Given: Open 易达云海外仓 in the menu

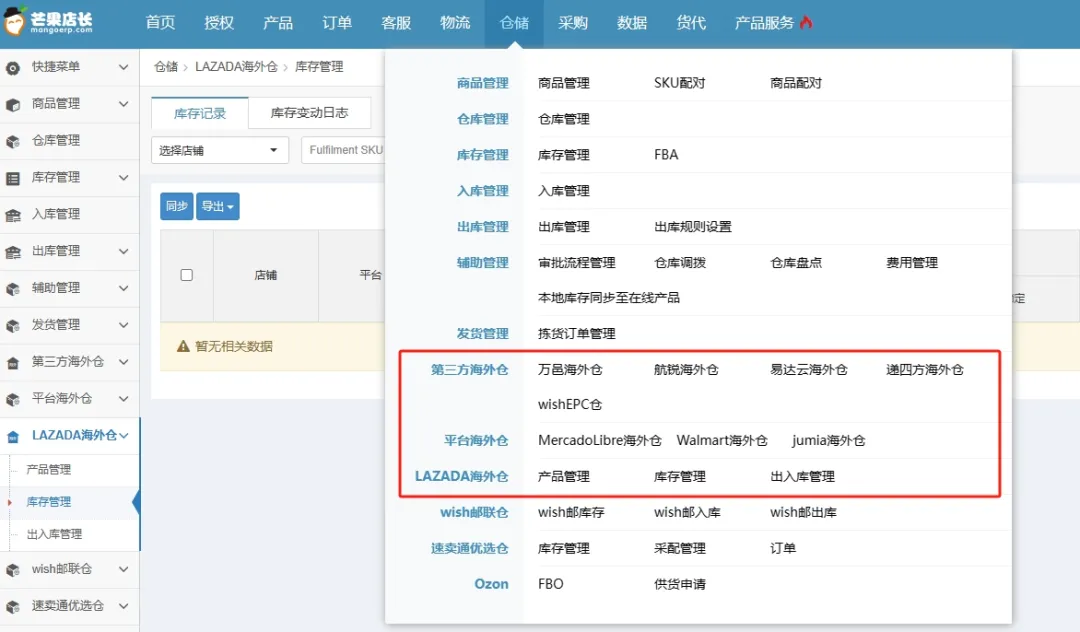Looking at the screenshot, I should [x=808, y=370].
